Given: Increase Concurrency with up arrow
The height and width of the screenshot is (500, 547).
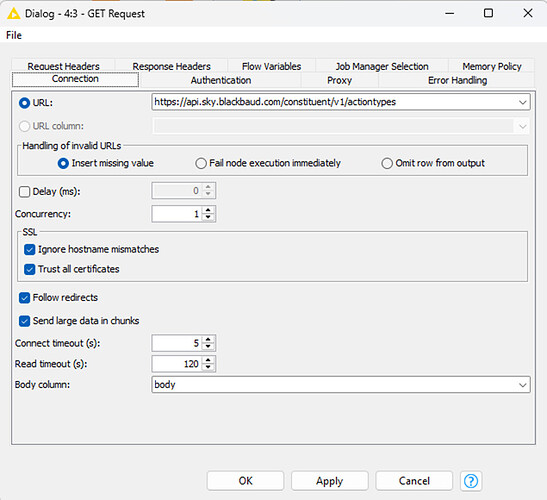Looking at the screenshot, I should coord(208,210).
